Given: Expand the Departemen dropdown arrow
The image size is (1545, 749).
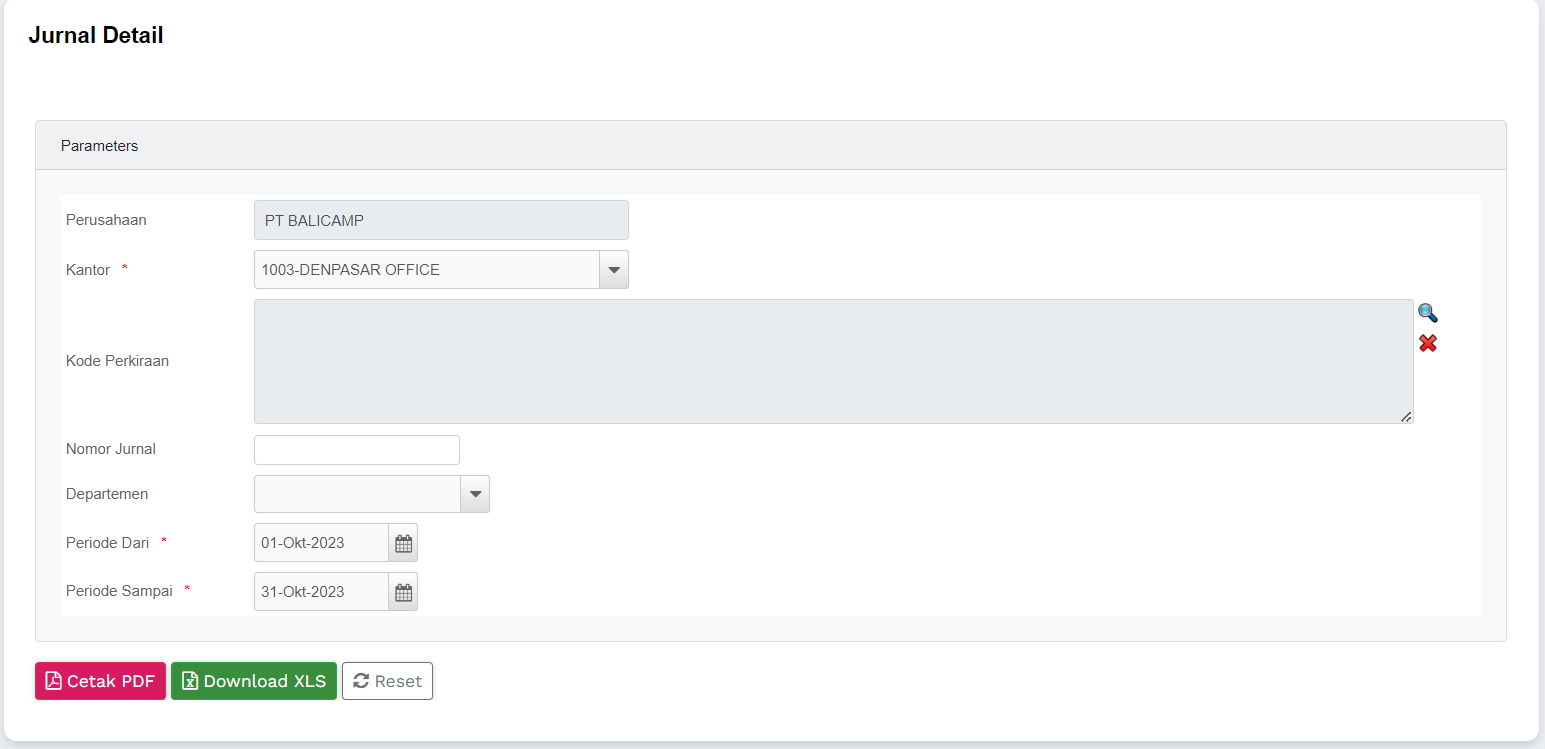Looking at the screenshot, I should [x=475, y=494].
